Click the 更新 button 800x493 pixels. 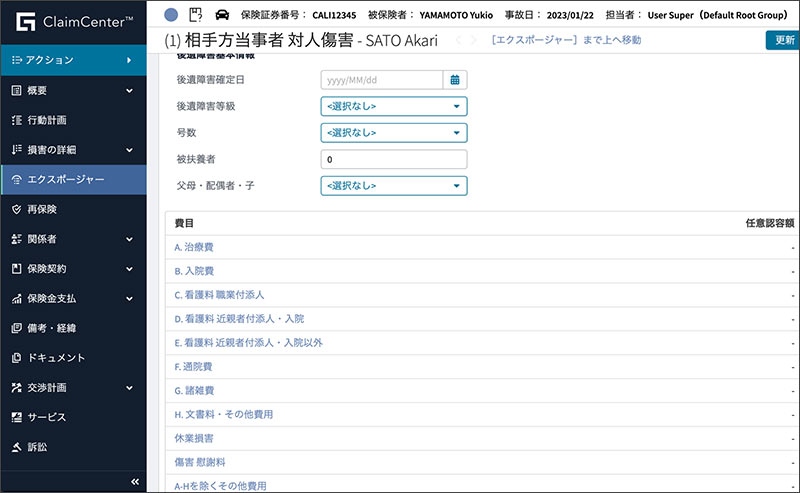point(781,40)
